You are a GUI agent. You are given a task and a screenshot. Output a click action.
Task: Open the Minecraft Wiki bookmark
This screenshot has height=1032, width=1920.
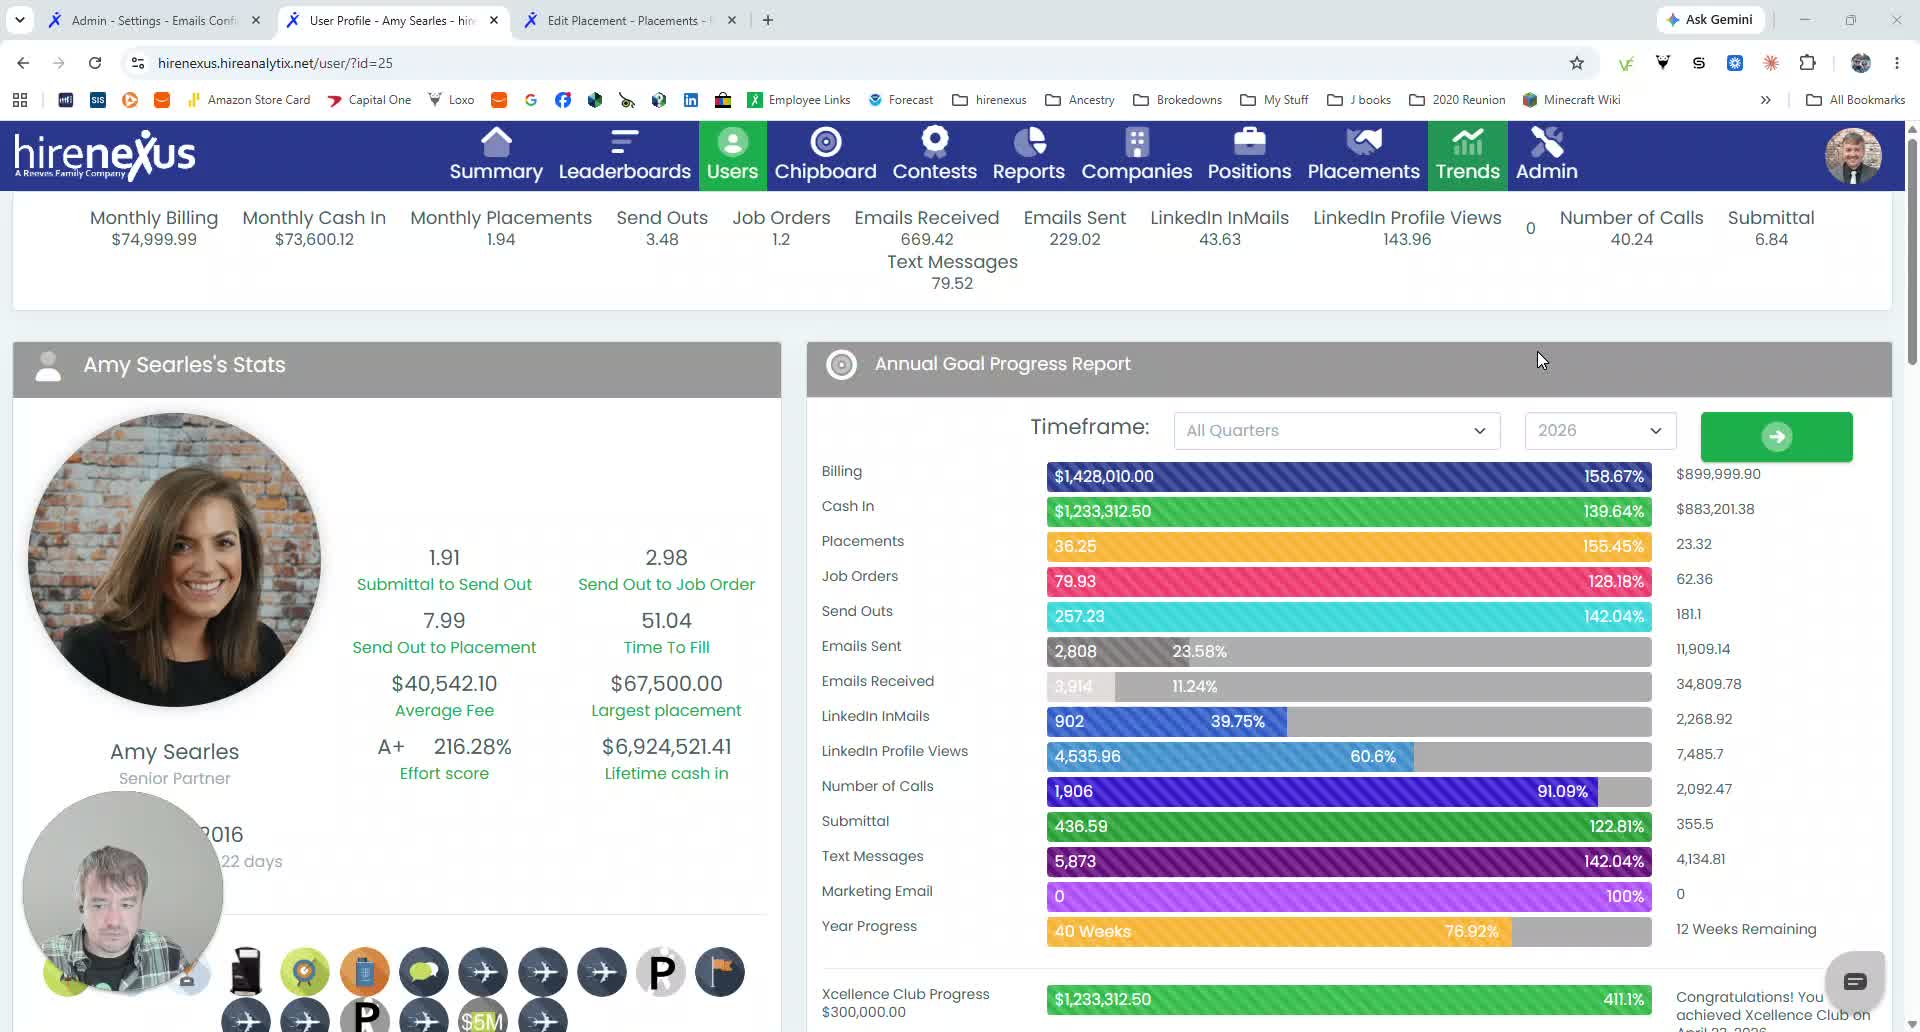[x=1571, y=100]
